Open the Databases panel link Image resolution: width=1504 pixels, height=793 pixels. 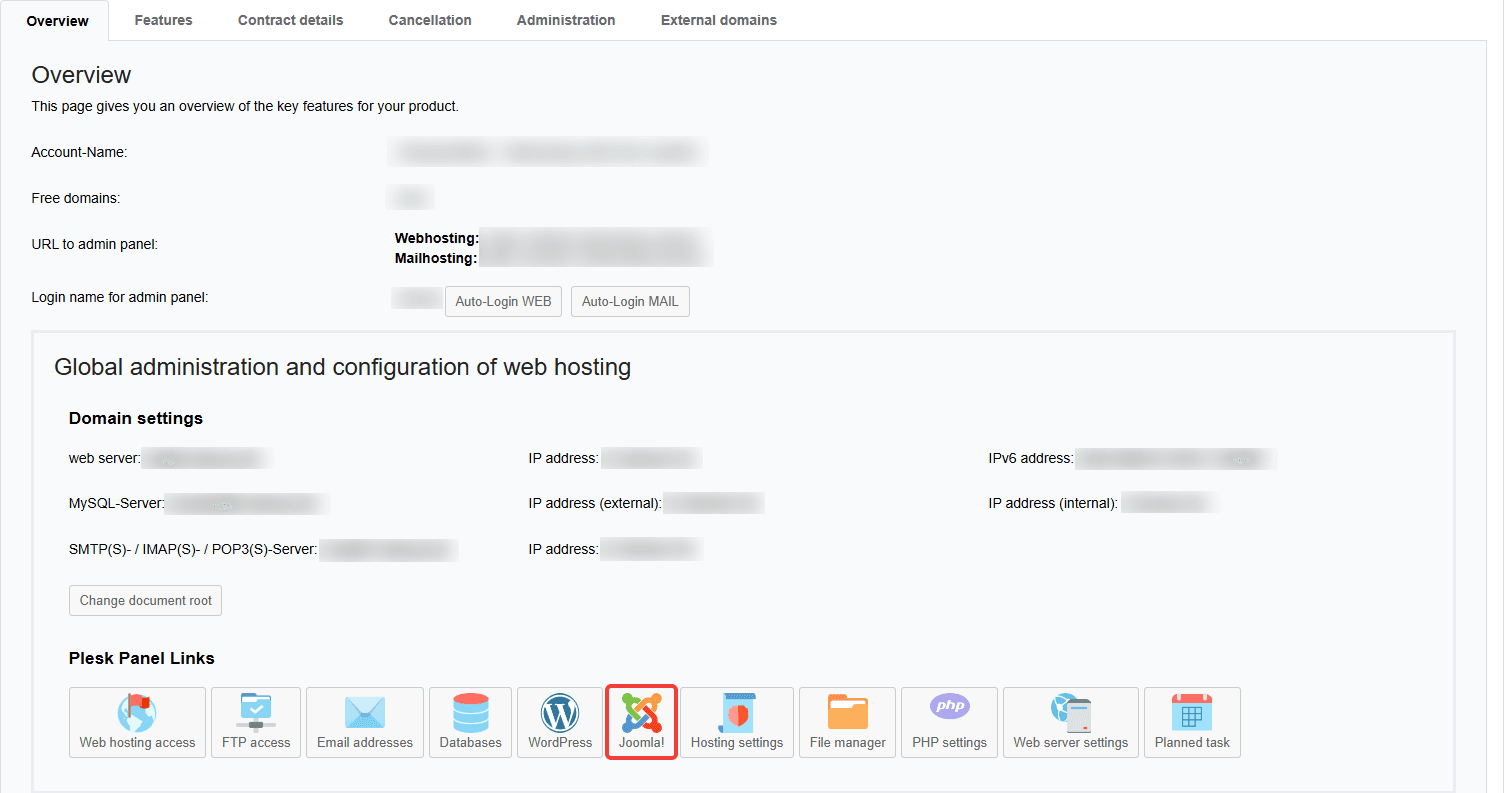[470, 722]
